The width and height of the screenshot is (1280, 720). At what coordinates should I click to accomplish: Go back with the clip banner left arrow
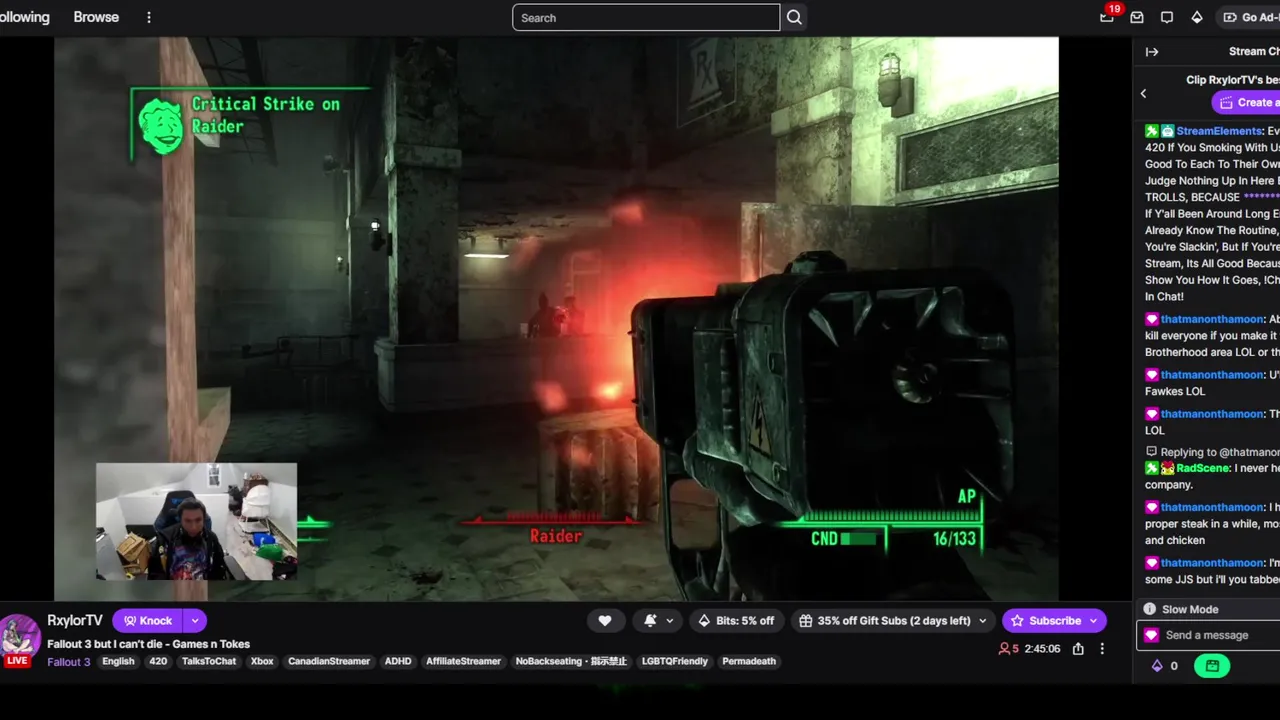tap(1144, 93)
